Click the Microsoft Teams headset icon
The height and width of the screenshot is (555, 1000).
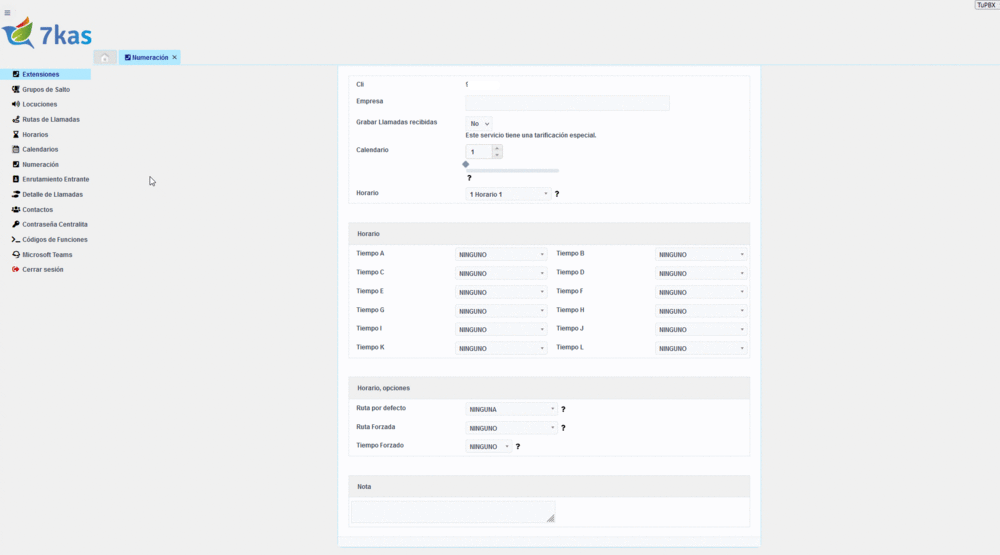(x=16, y=255)
